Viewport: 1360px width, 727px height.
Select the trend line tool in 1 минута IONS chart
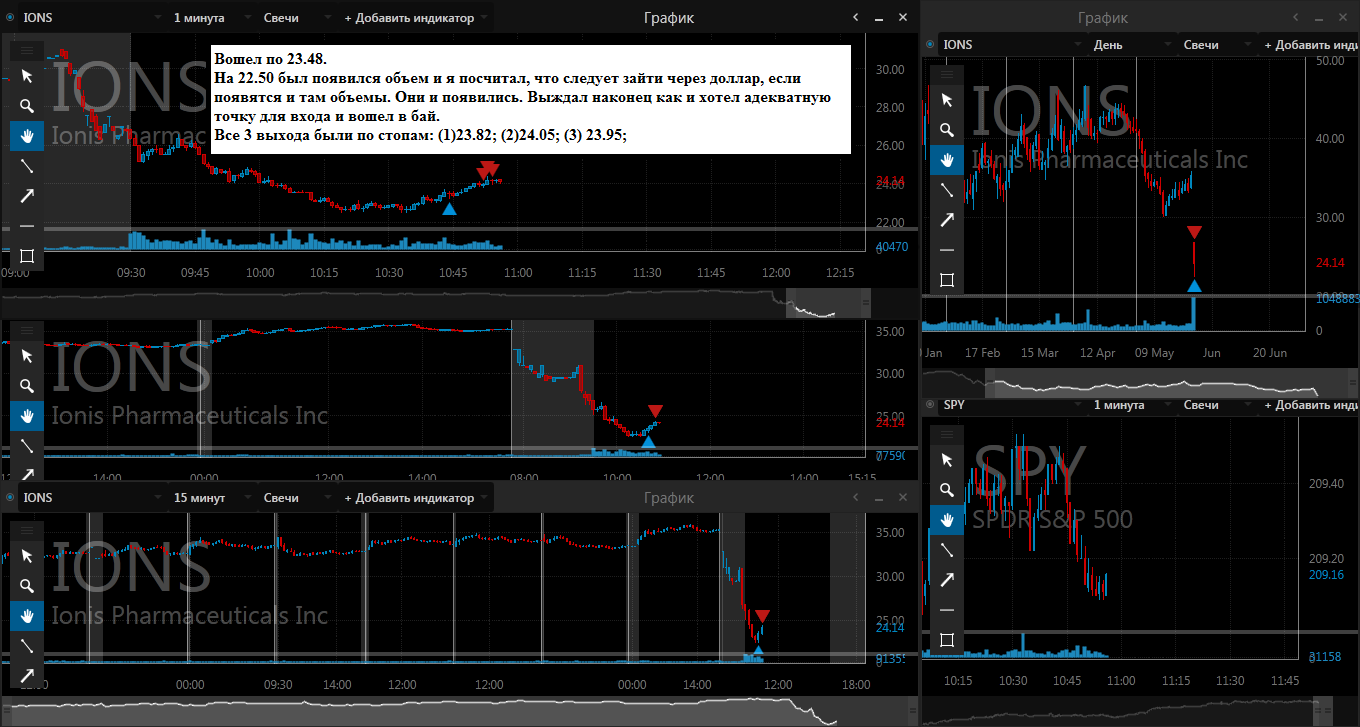[x=27, y=166]
